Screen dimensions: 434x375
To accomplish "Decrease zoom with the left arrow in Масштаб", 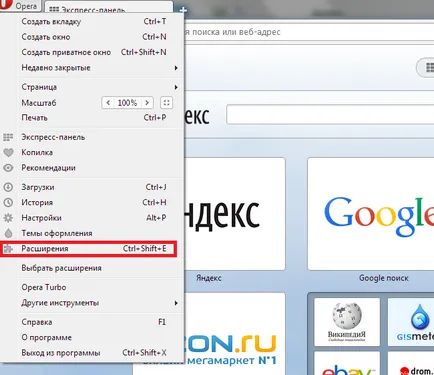I will (x=108, y=103).
